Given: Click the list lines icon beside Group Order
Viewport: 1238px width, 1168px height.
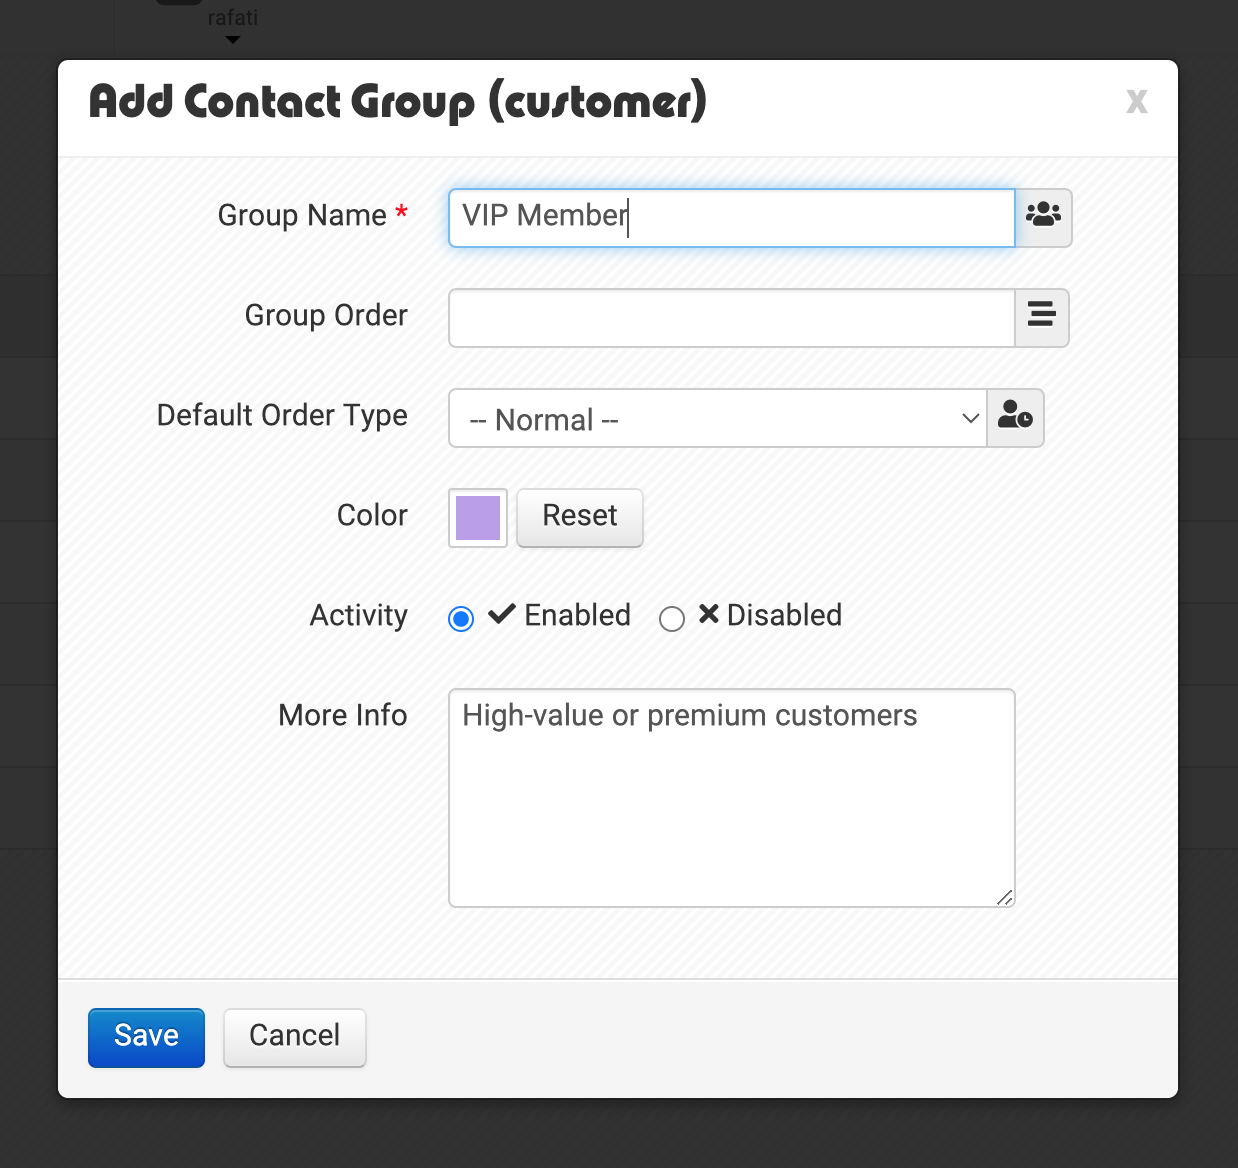Looking at the screenshot, I should coord(1041,314).
